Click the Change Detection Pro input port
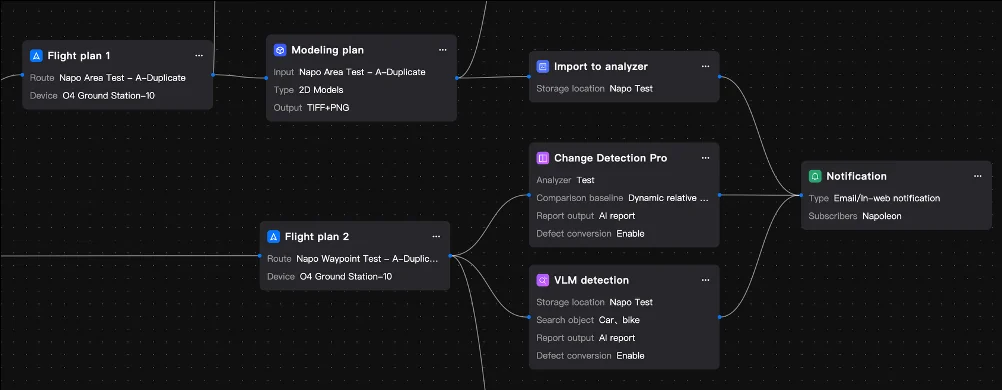Screen dimensions: 1002x390 point(529,195)
